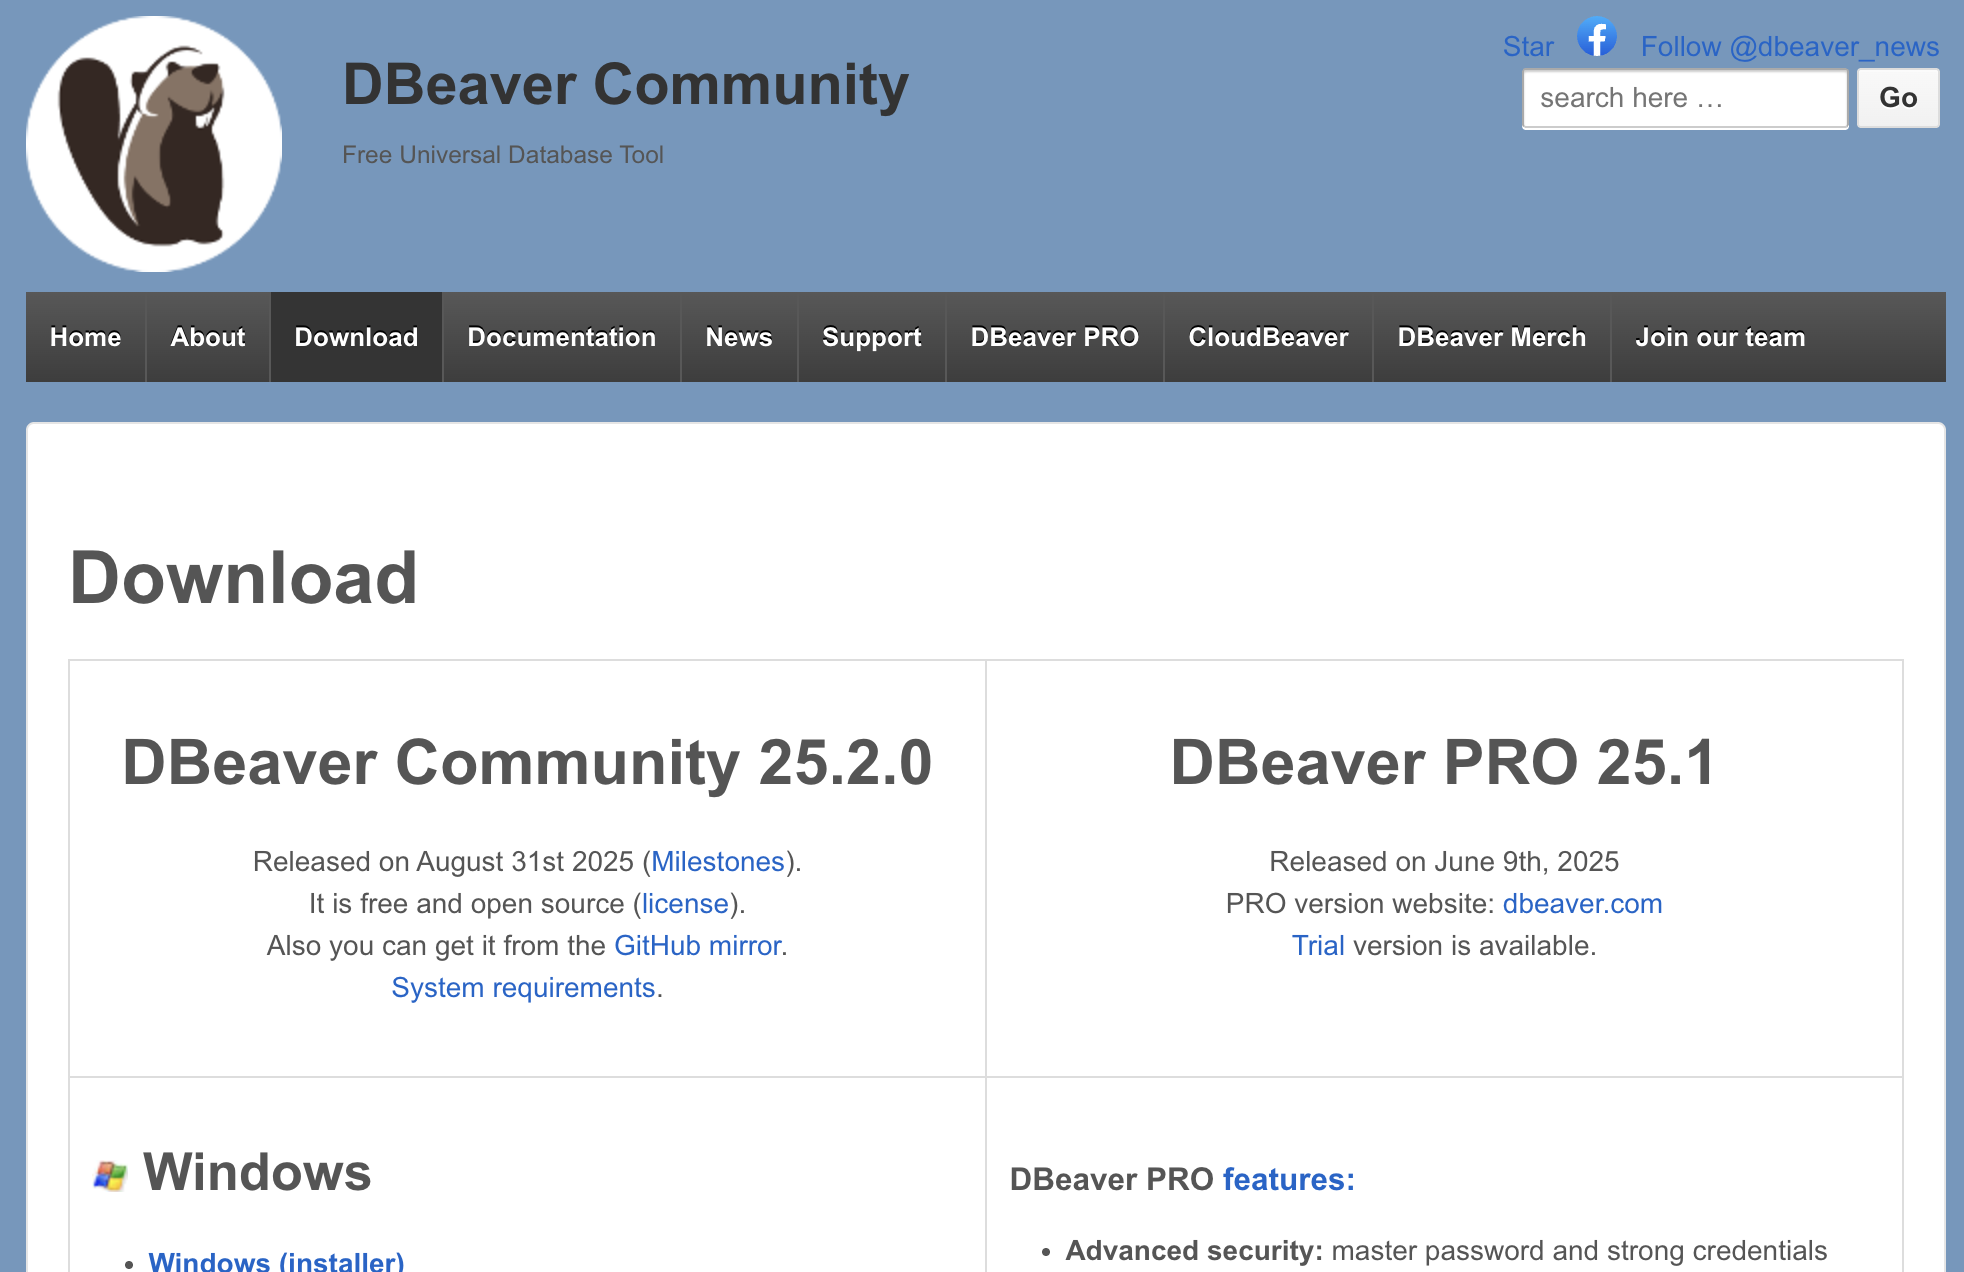Click the DBeaver Community site title
The image size is (1964, 1272).
[626, 84]
